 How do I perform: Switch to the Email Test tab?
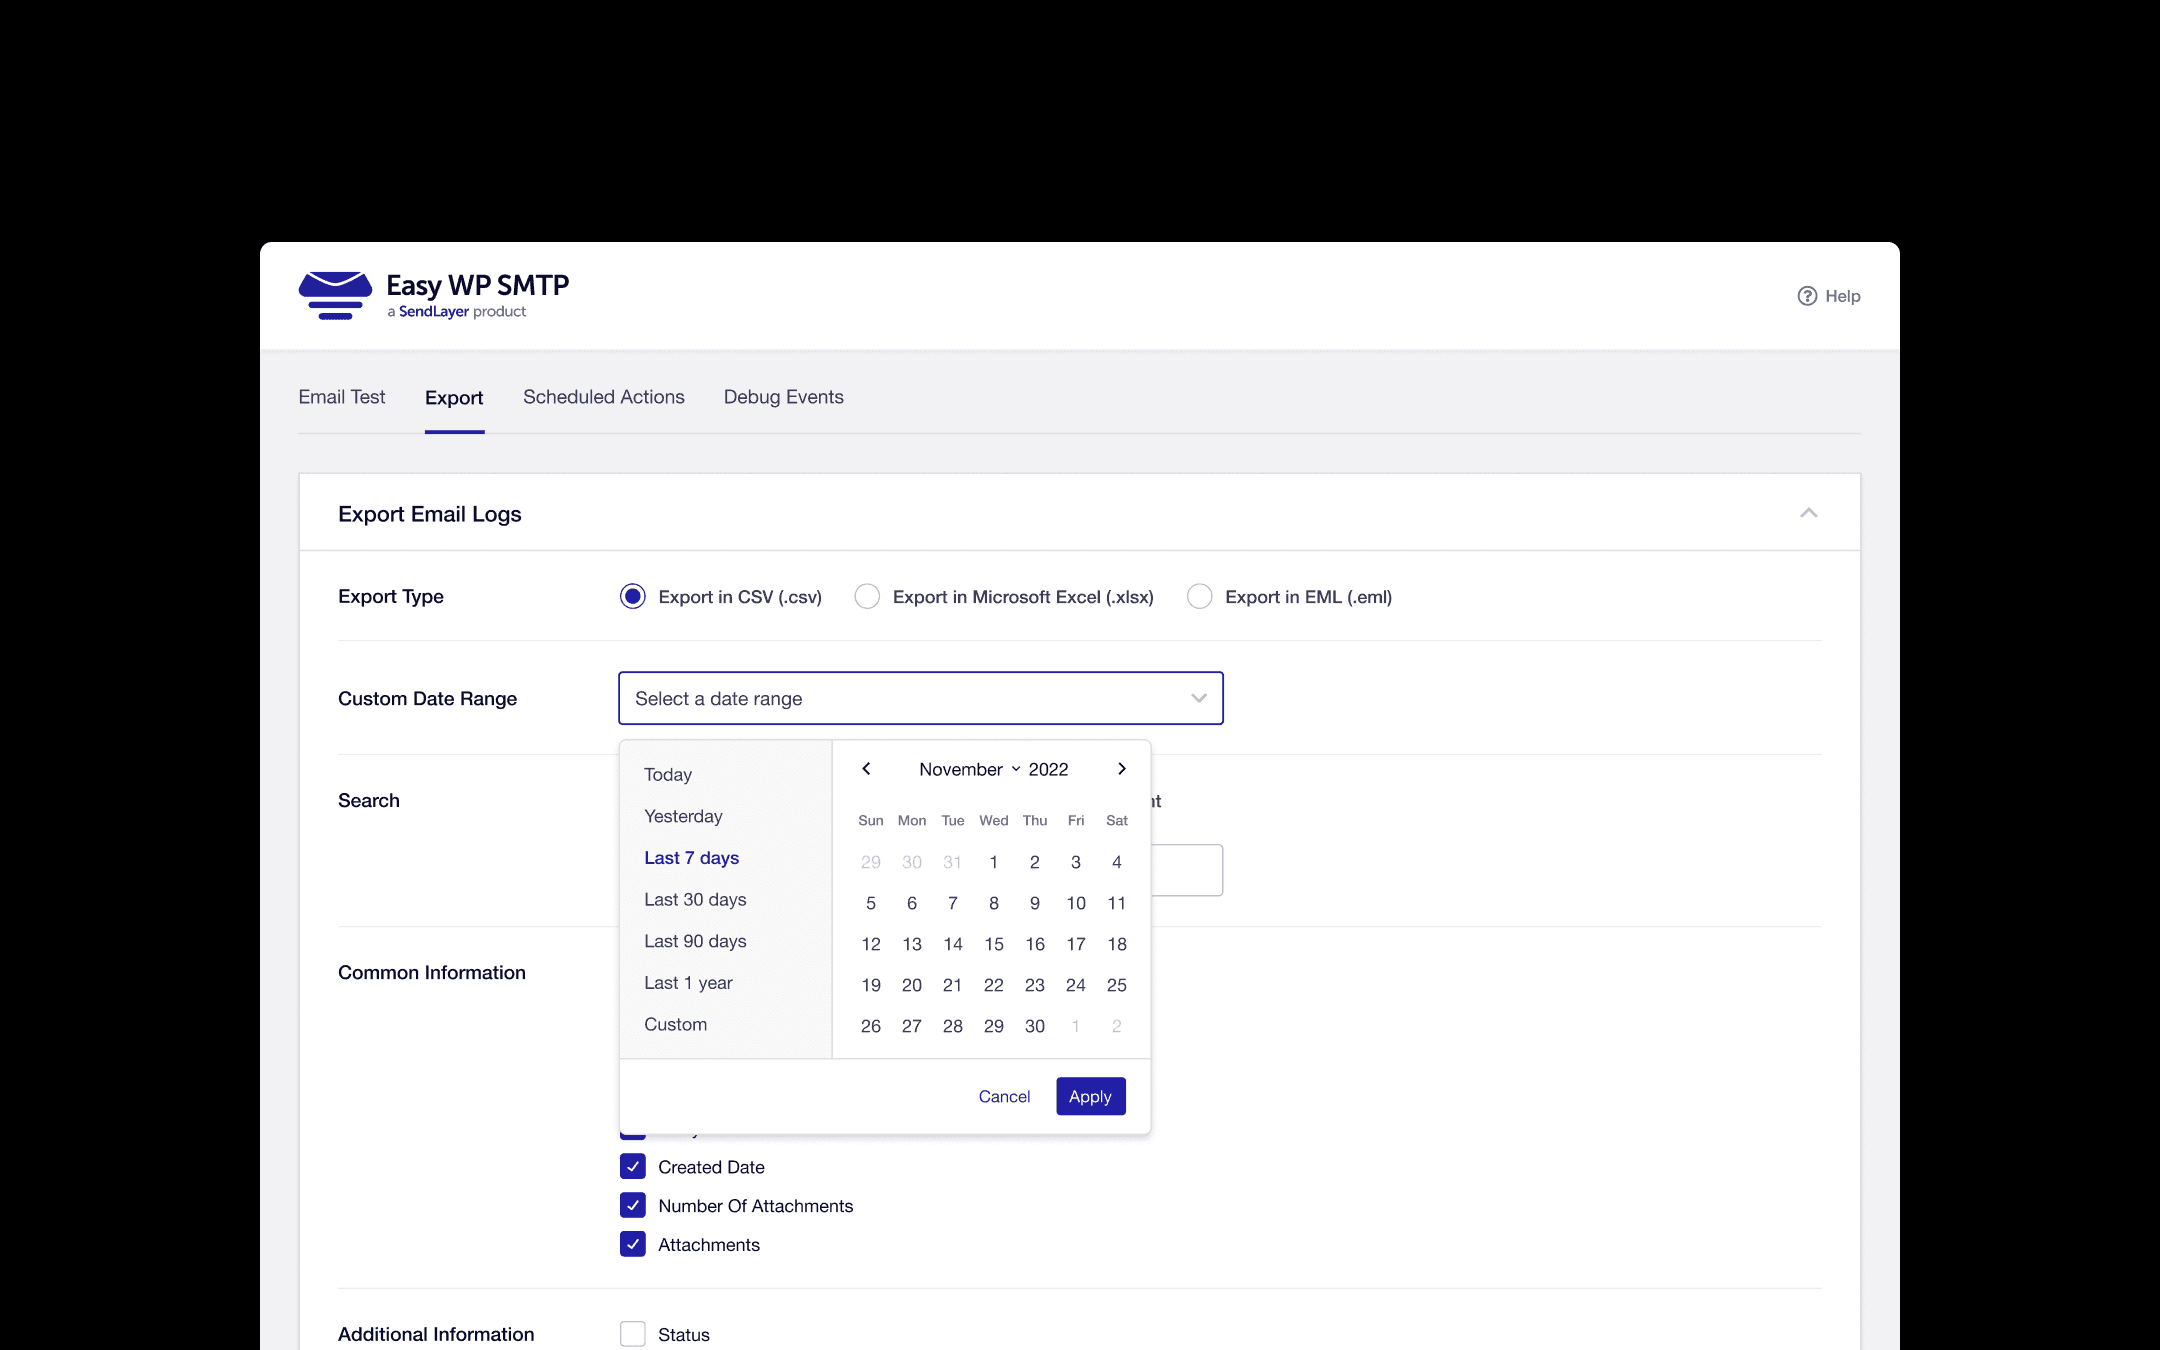341,397
